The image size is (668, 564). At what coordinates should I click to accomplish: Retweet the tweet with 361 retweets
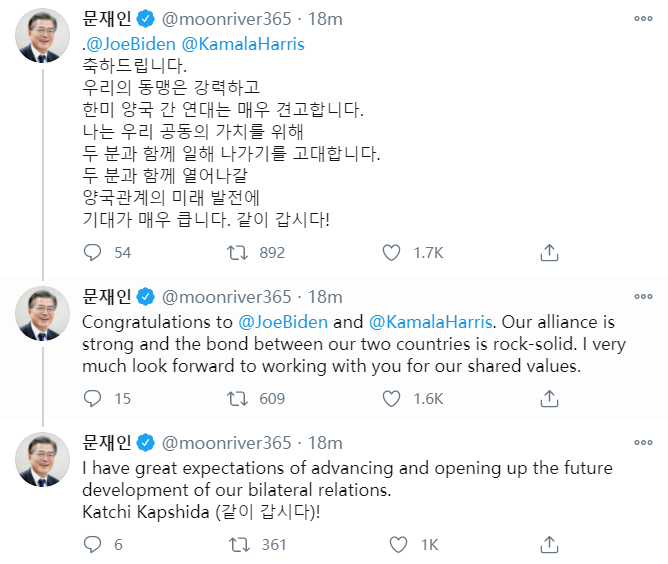[x=239, y=544]
